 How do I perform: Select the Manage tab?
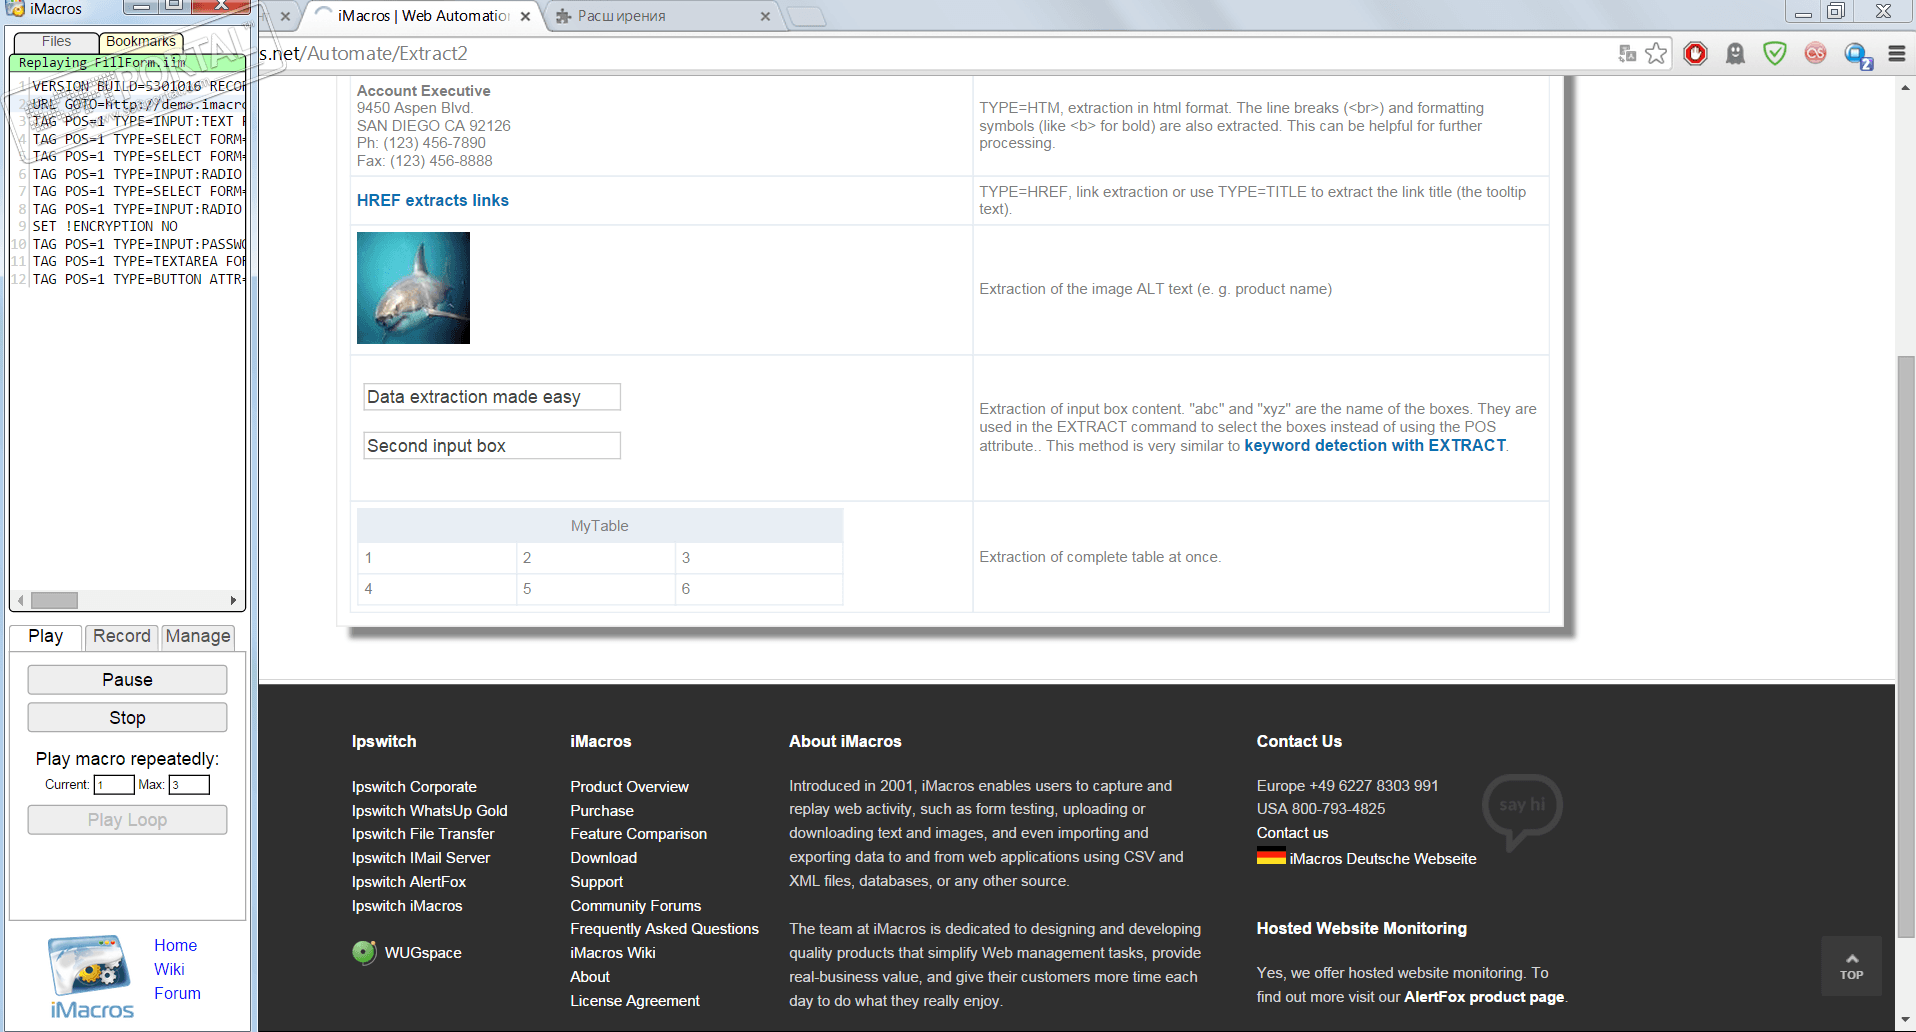click(198, 637)
